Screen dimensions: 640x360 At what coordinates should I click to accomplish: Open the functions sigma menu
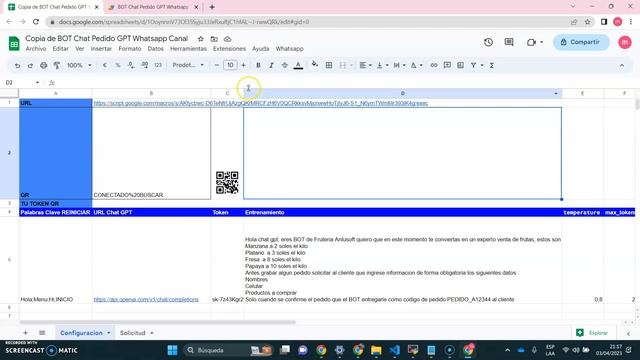492,65
